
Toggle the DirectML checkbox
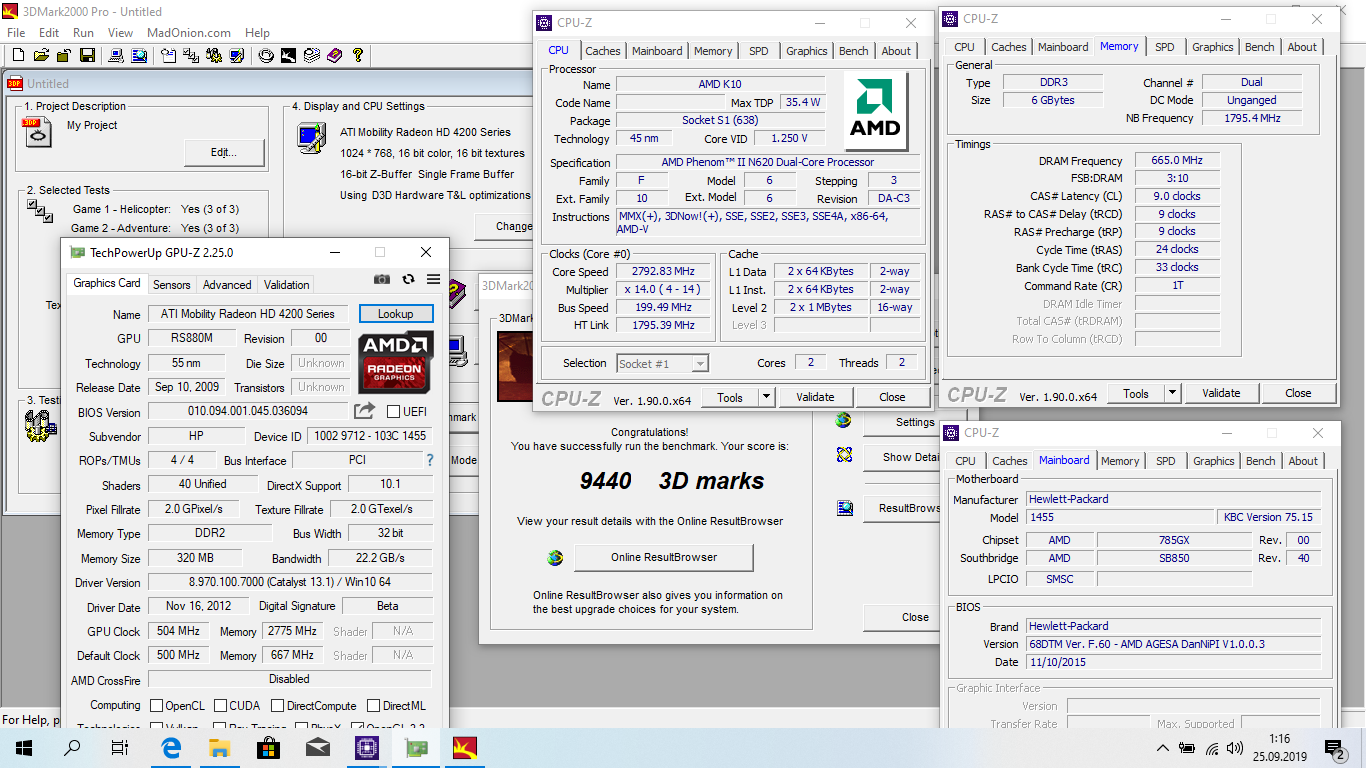pyautogui.click(x=374, y=705)
